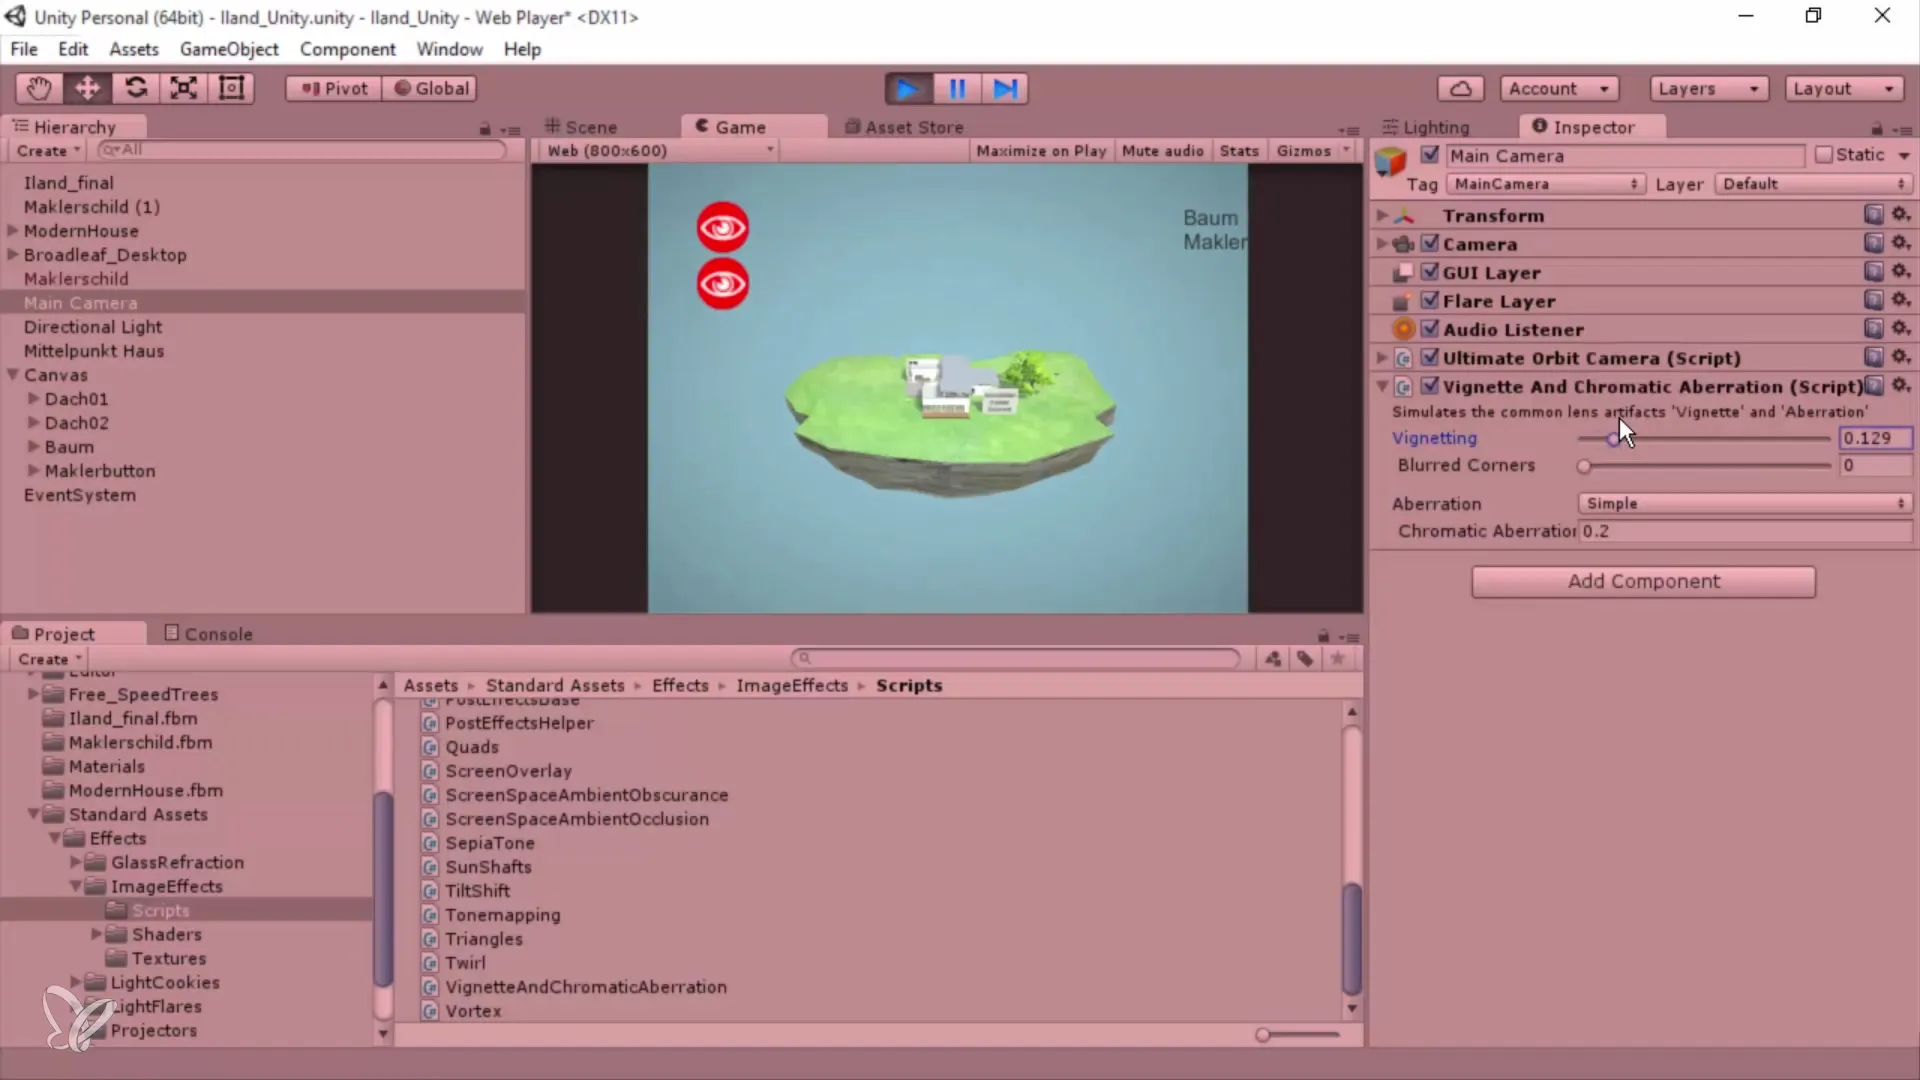The image size is (1920, 1080).
Task: Click the second red eye button in Game view
Action: [723, 284]
